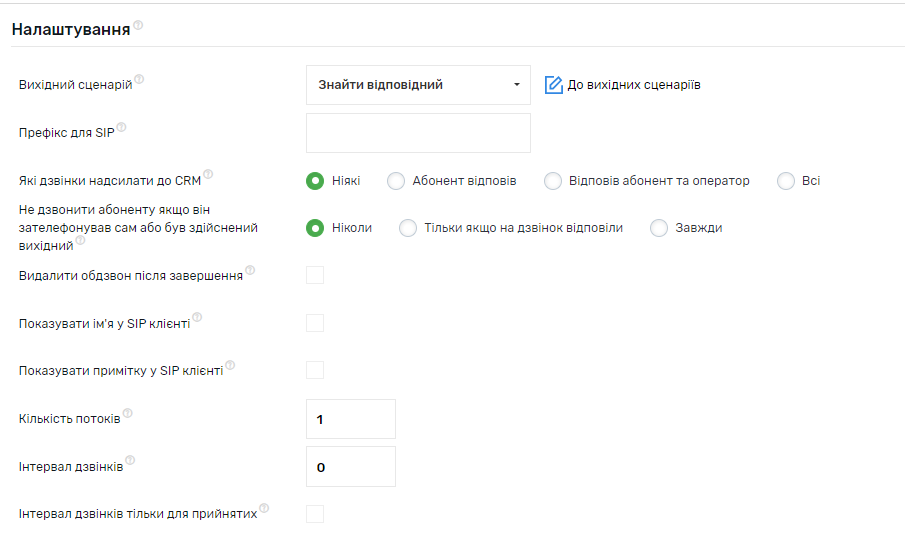Click the info icon beside Кількість потоків
This screenshot has width=905, height=544.
(127, 413)
